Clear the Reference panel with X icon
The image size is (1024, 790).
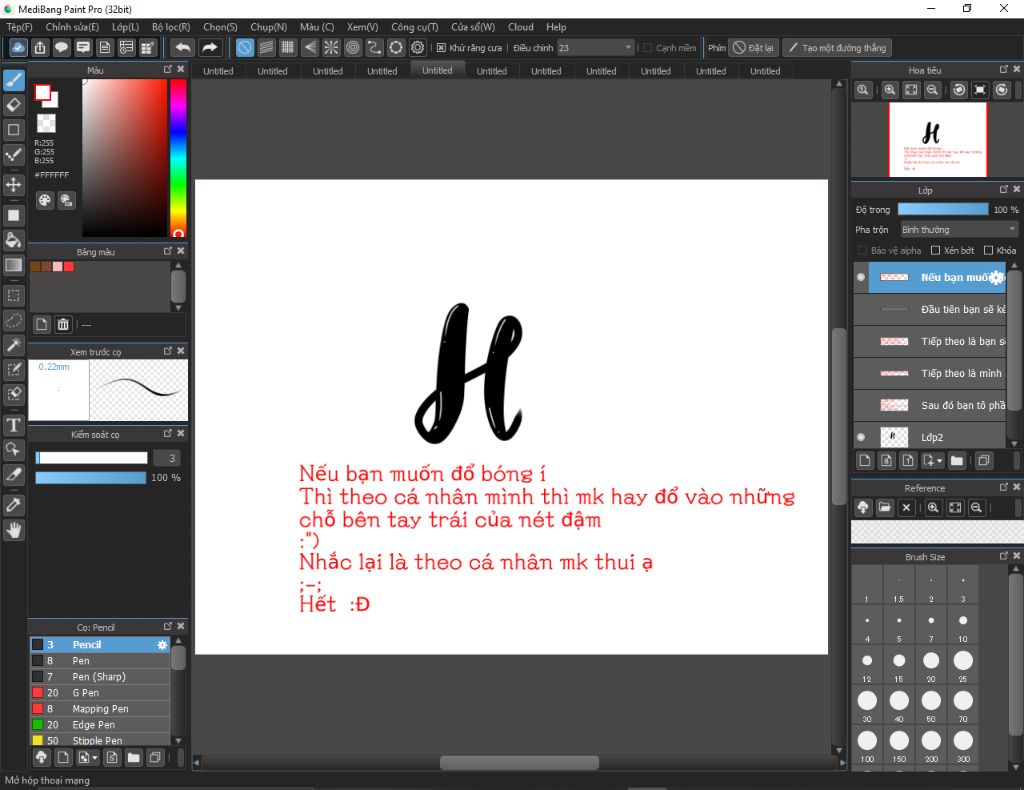906,507
